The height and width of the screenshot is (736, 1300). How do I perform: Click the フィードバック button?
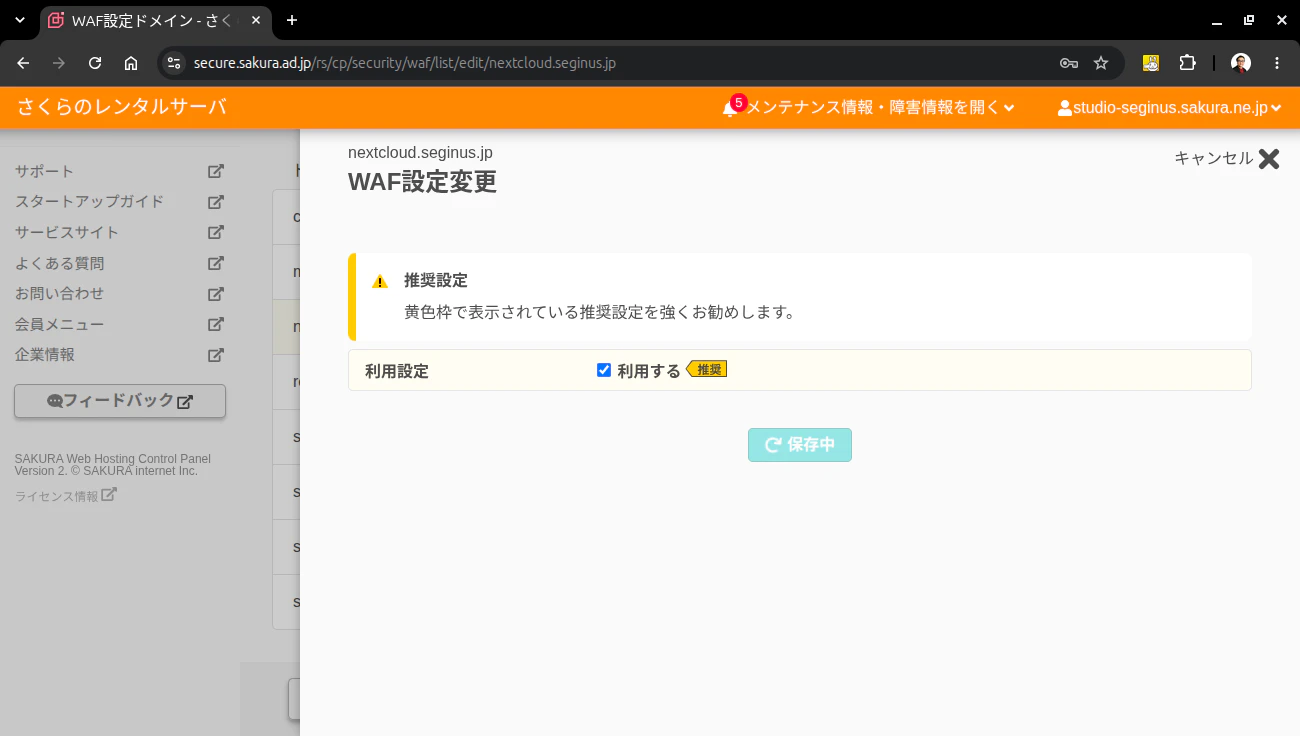tap(120, 401)
